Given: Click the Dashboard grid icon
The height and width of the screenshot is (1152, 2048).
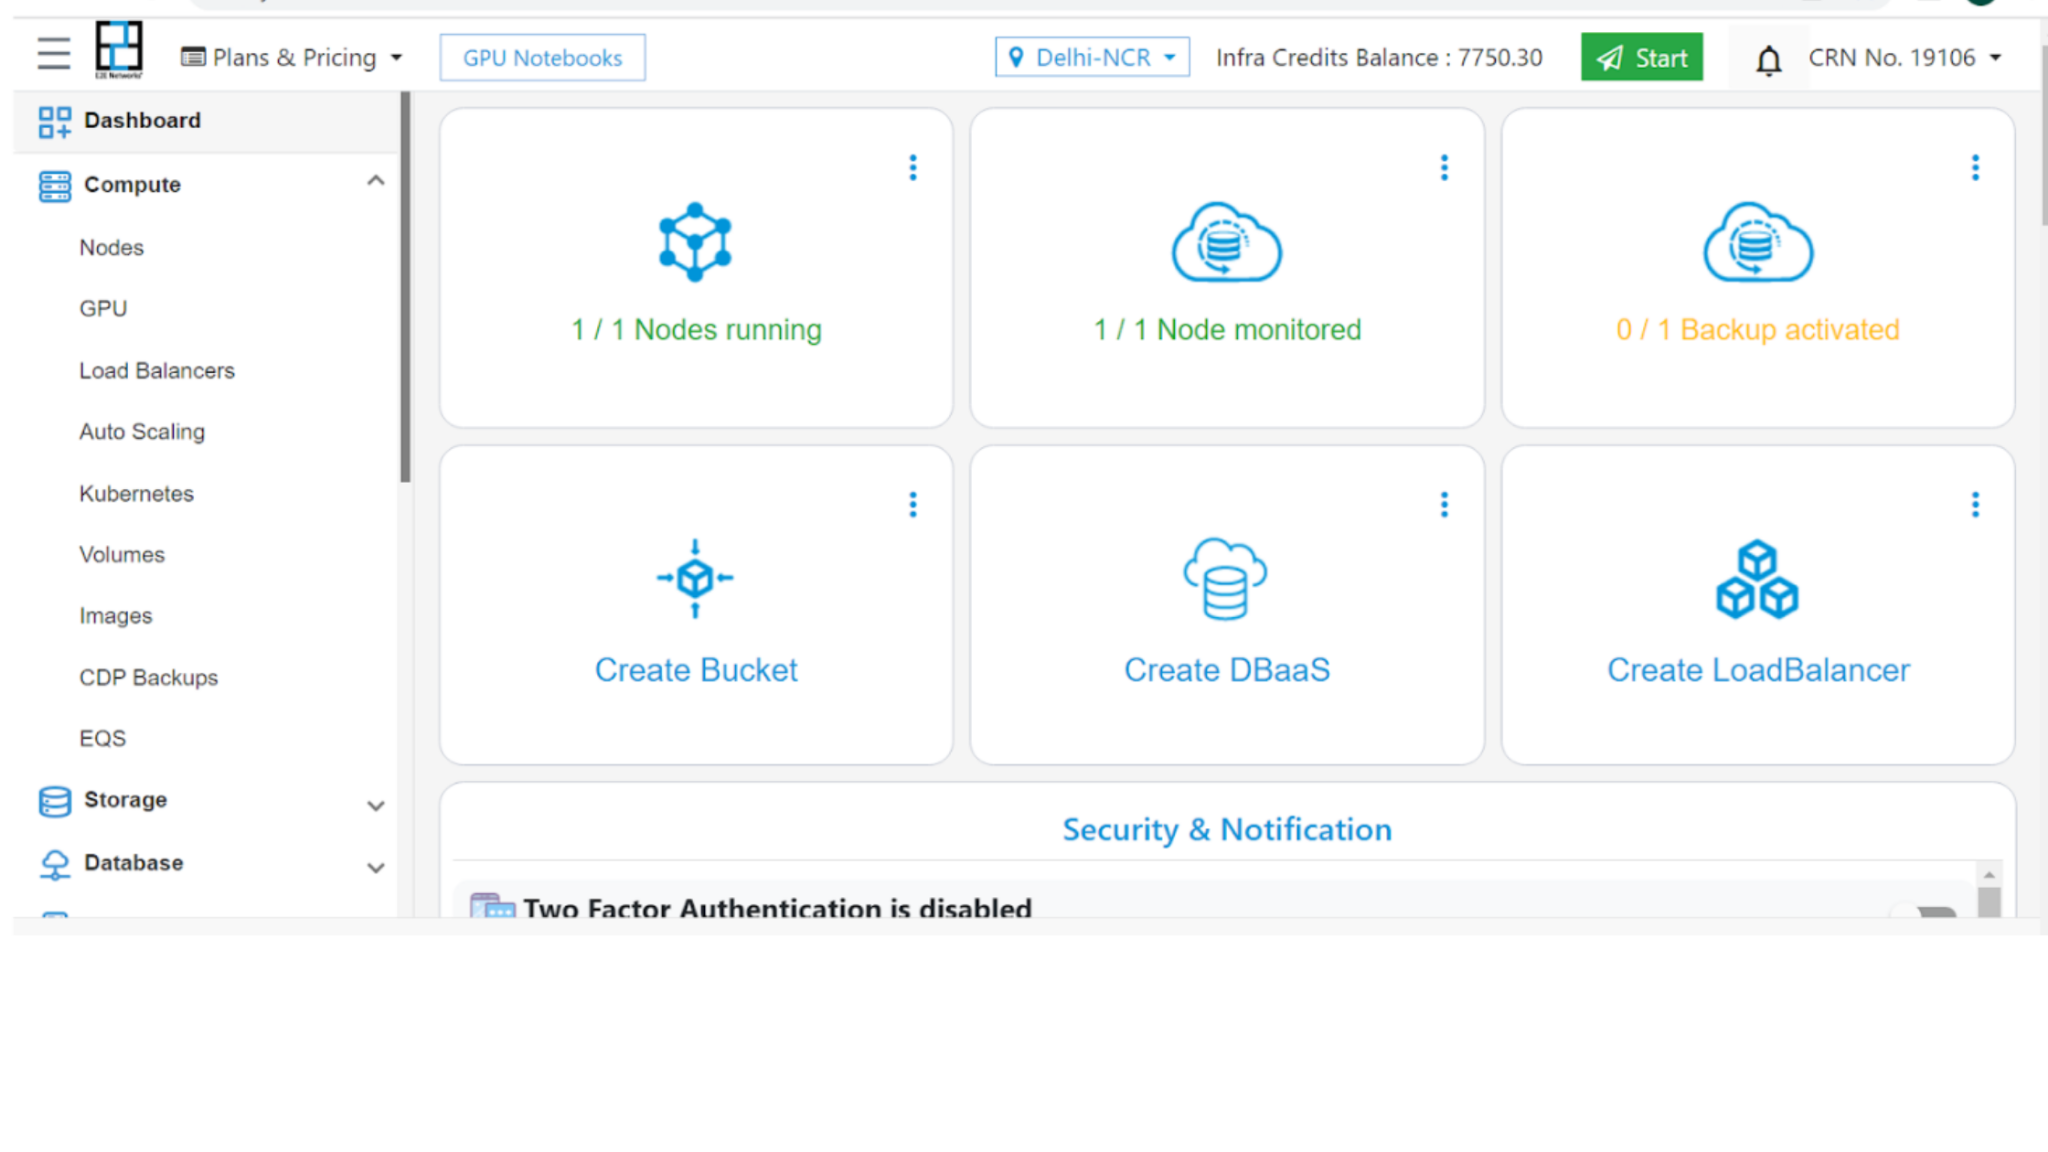Looking at the screenshot, I should tap(55, 122).
